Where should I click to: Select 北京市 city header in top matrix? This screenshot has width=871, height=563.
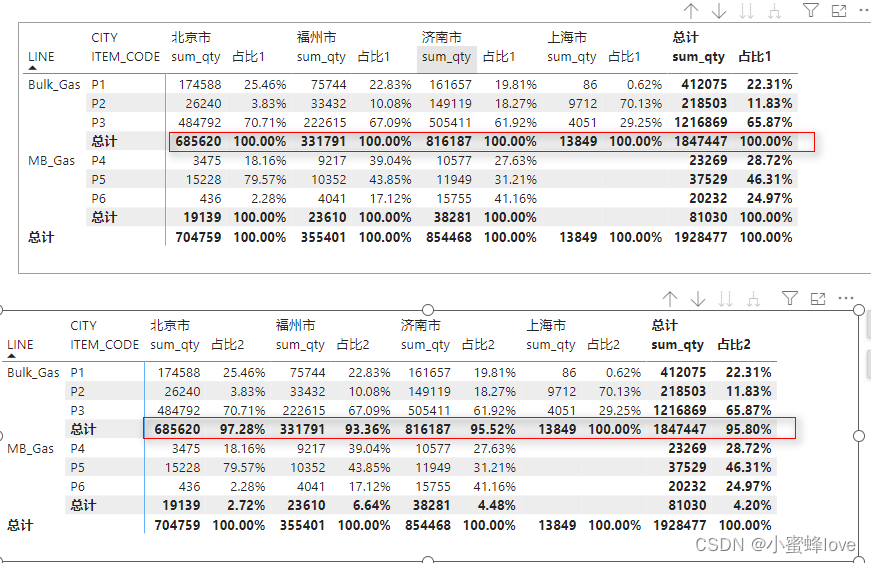191,37
